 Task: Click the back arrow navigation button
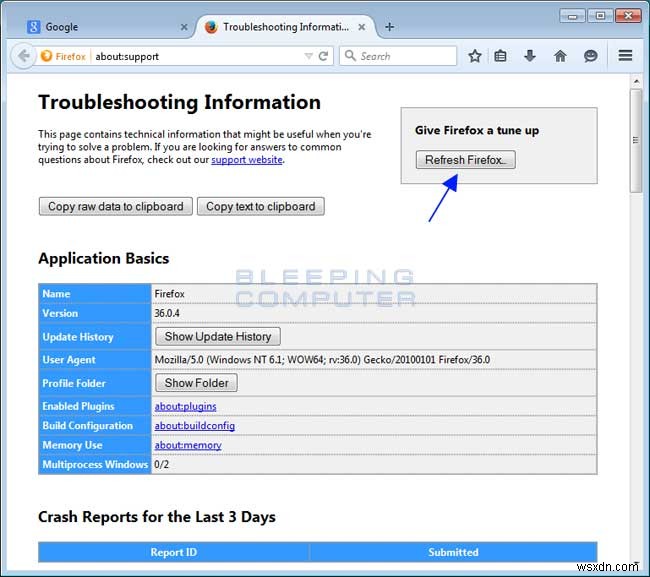(24, 56)
